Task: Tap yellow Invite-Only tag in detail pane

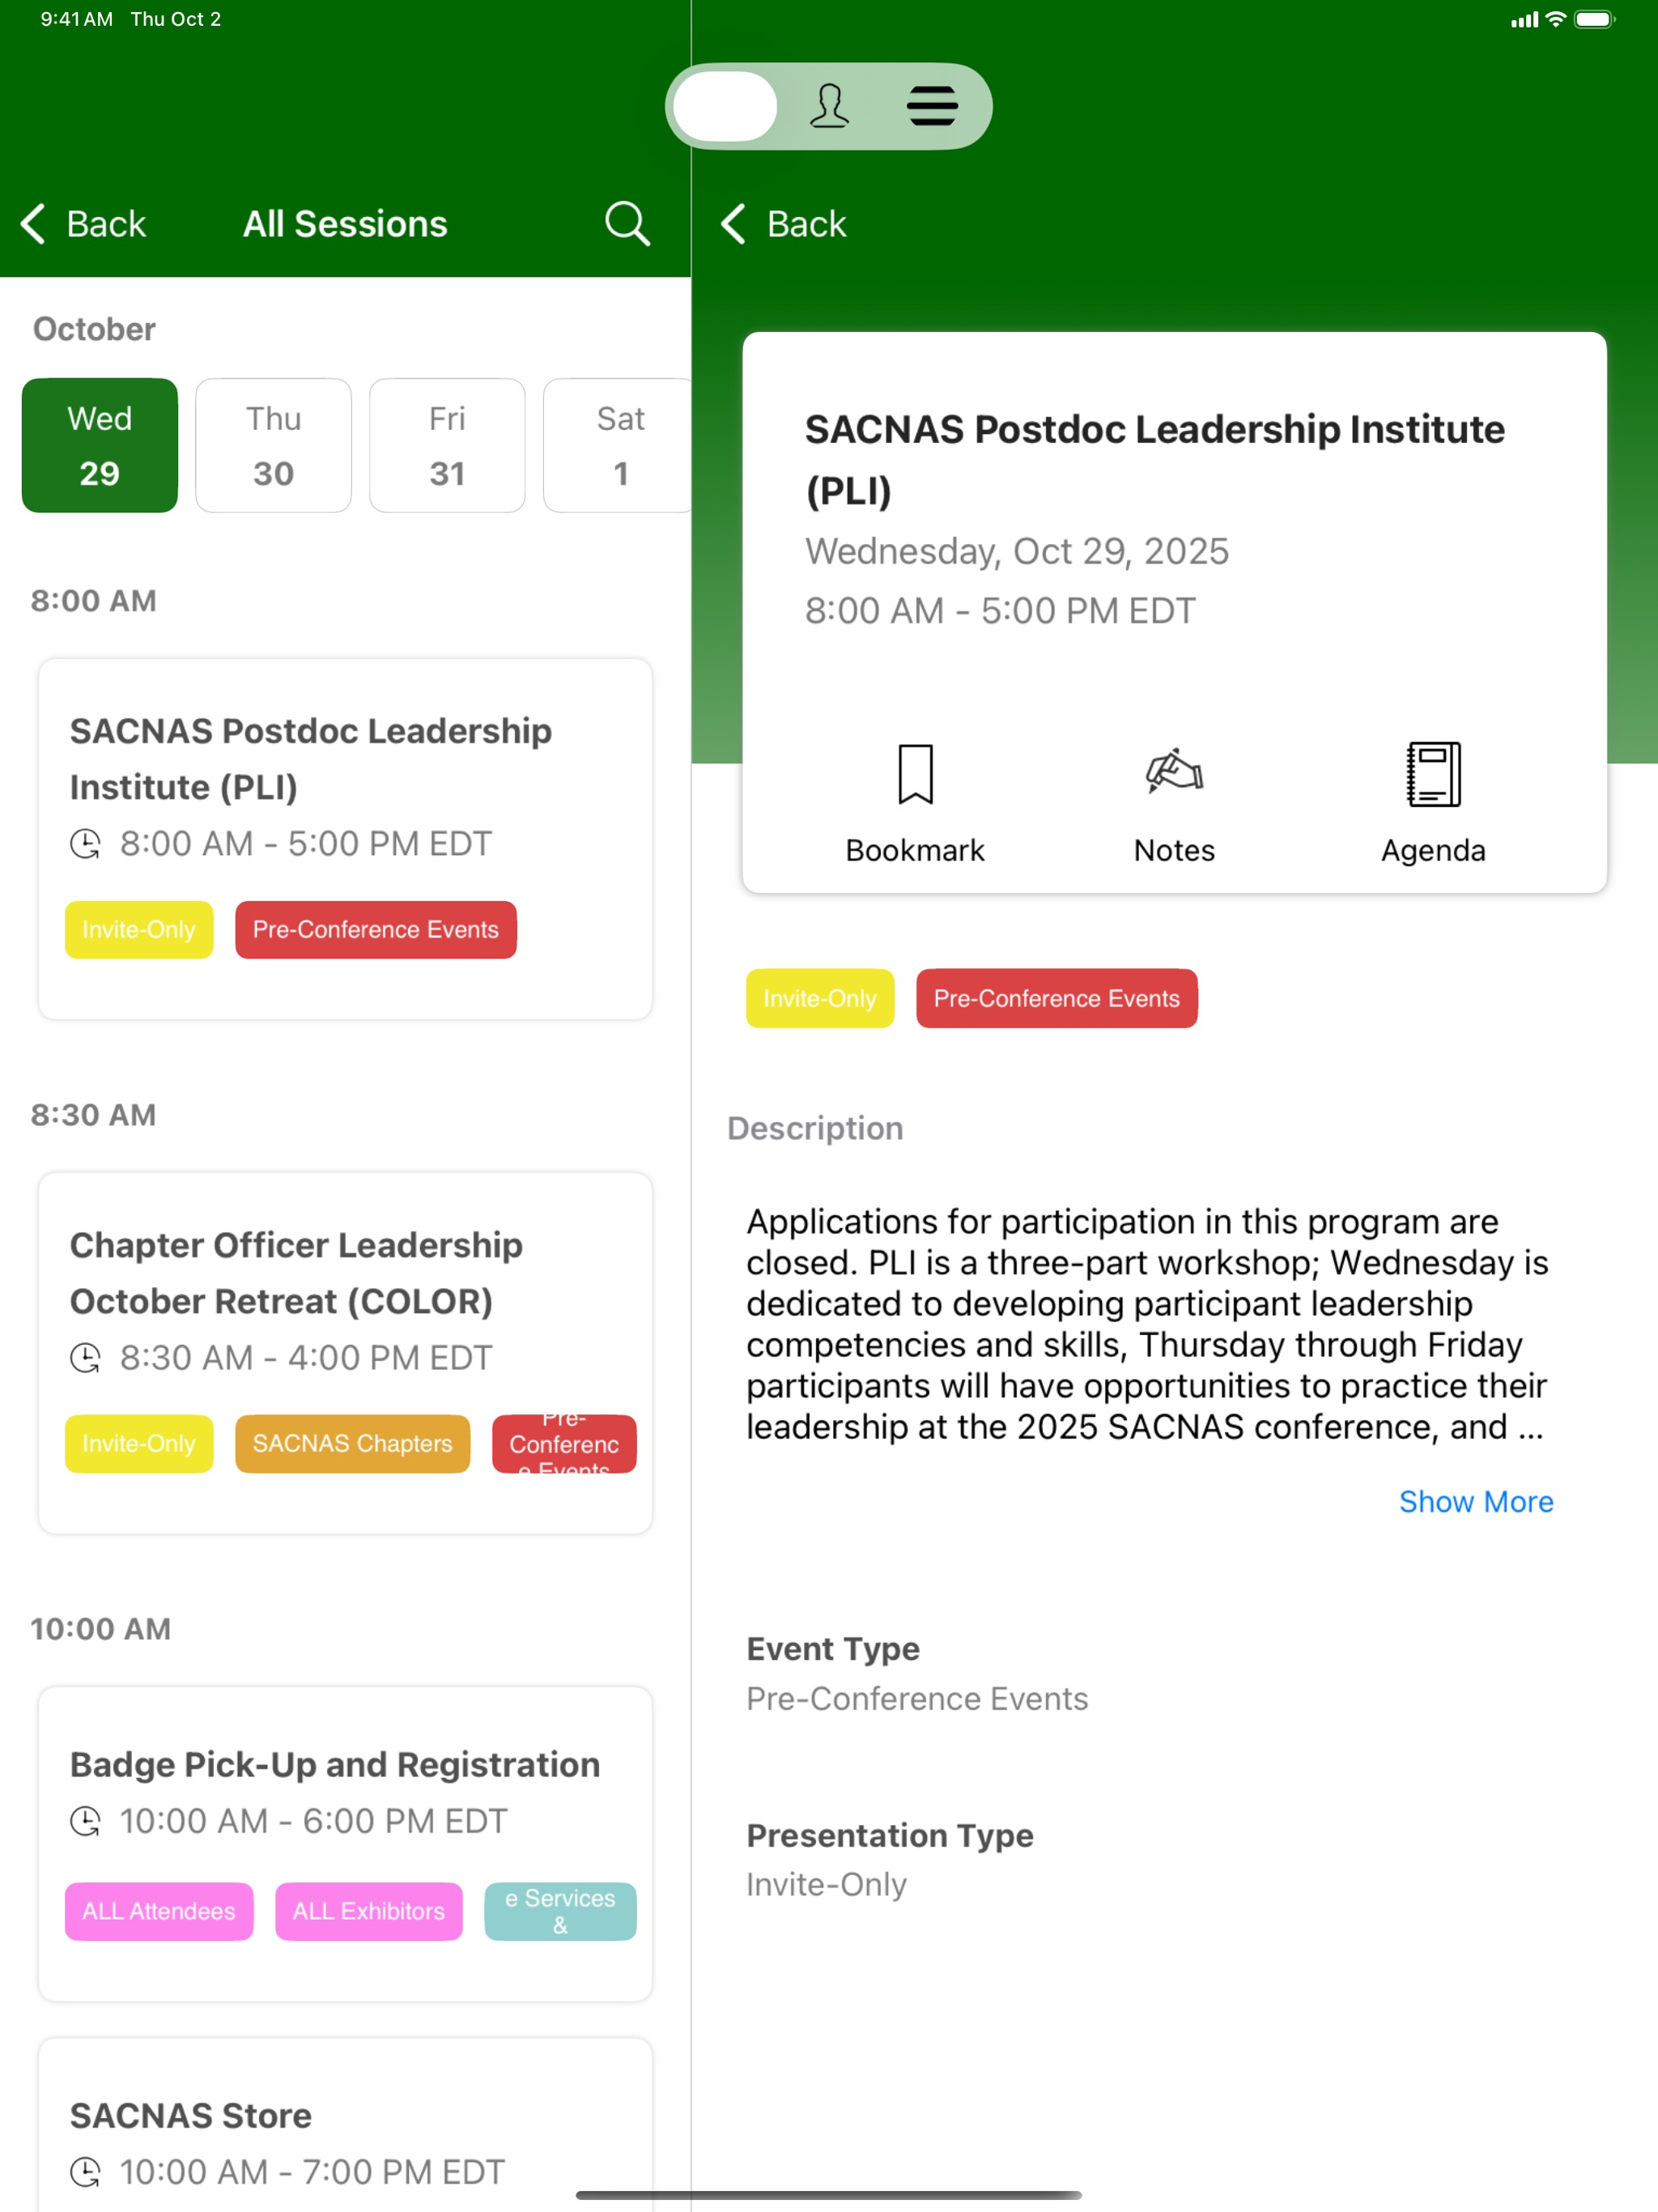Action: coord(820,998)
